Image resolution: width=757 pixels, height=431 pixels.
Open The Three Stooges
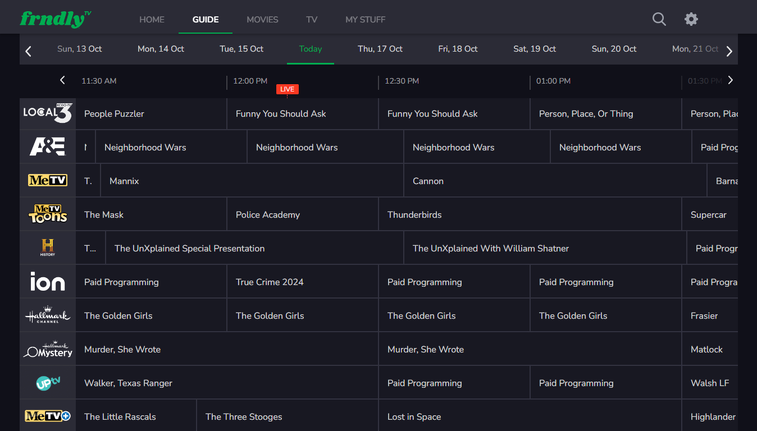click(287, 416)
